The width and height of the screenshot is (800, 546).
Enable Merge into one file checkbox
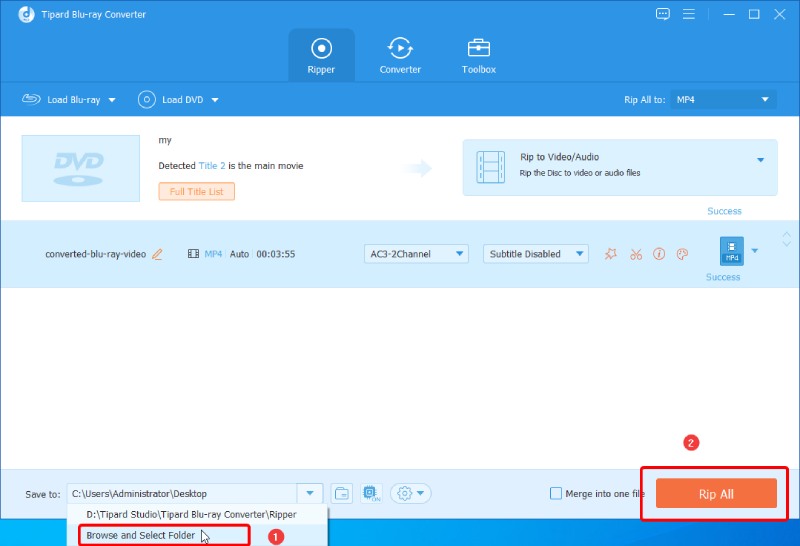[556, 493]
